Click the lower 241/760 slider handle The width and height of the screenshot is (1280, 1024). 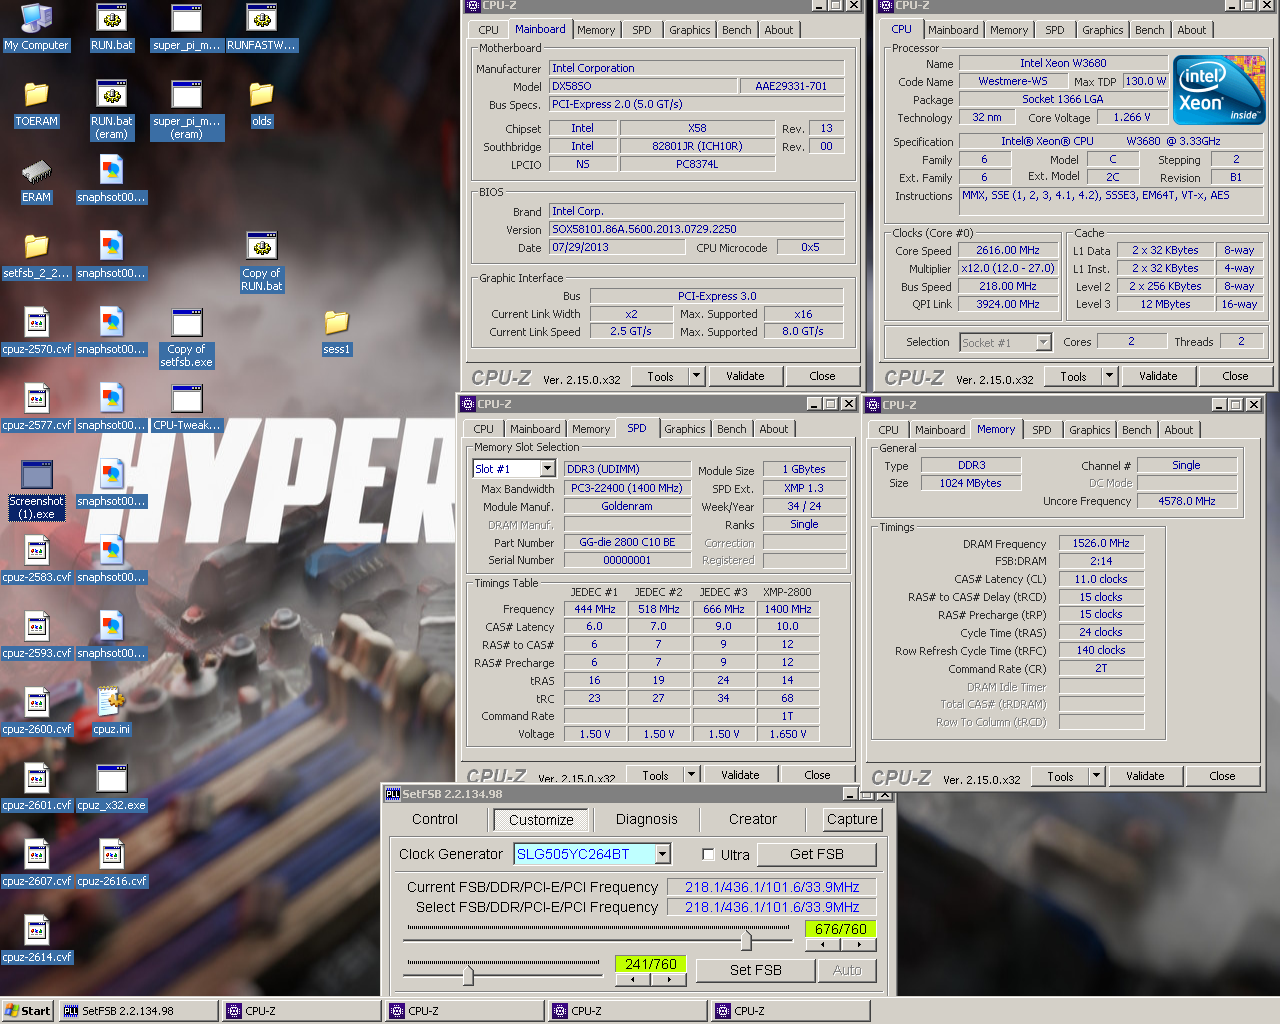click(x=468, y=975)
